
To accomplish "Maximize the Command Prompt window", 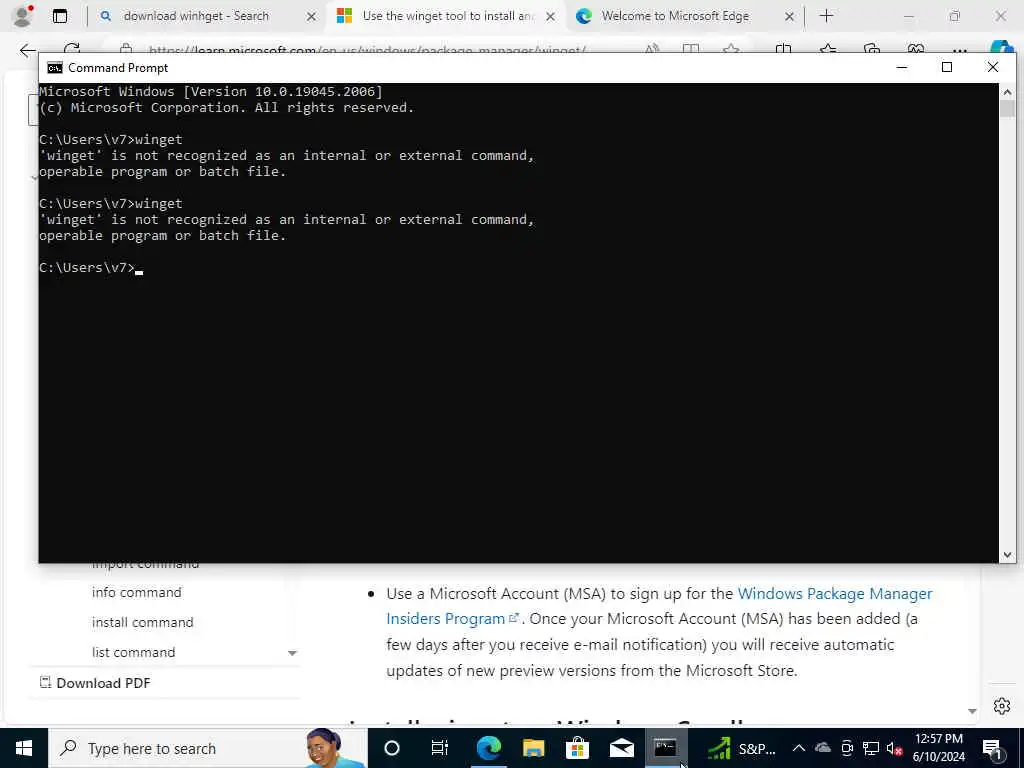I will click(x=947, y=67).
